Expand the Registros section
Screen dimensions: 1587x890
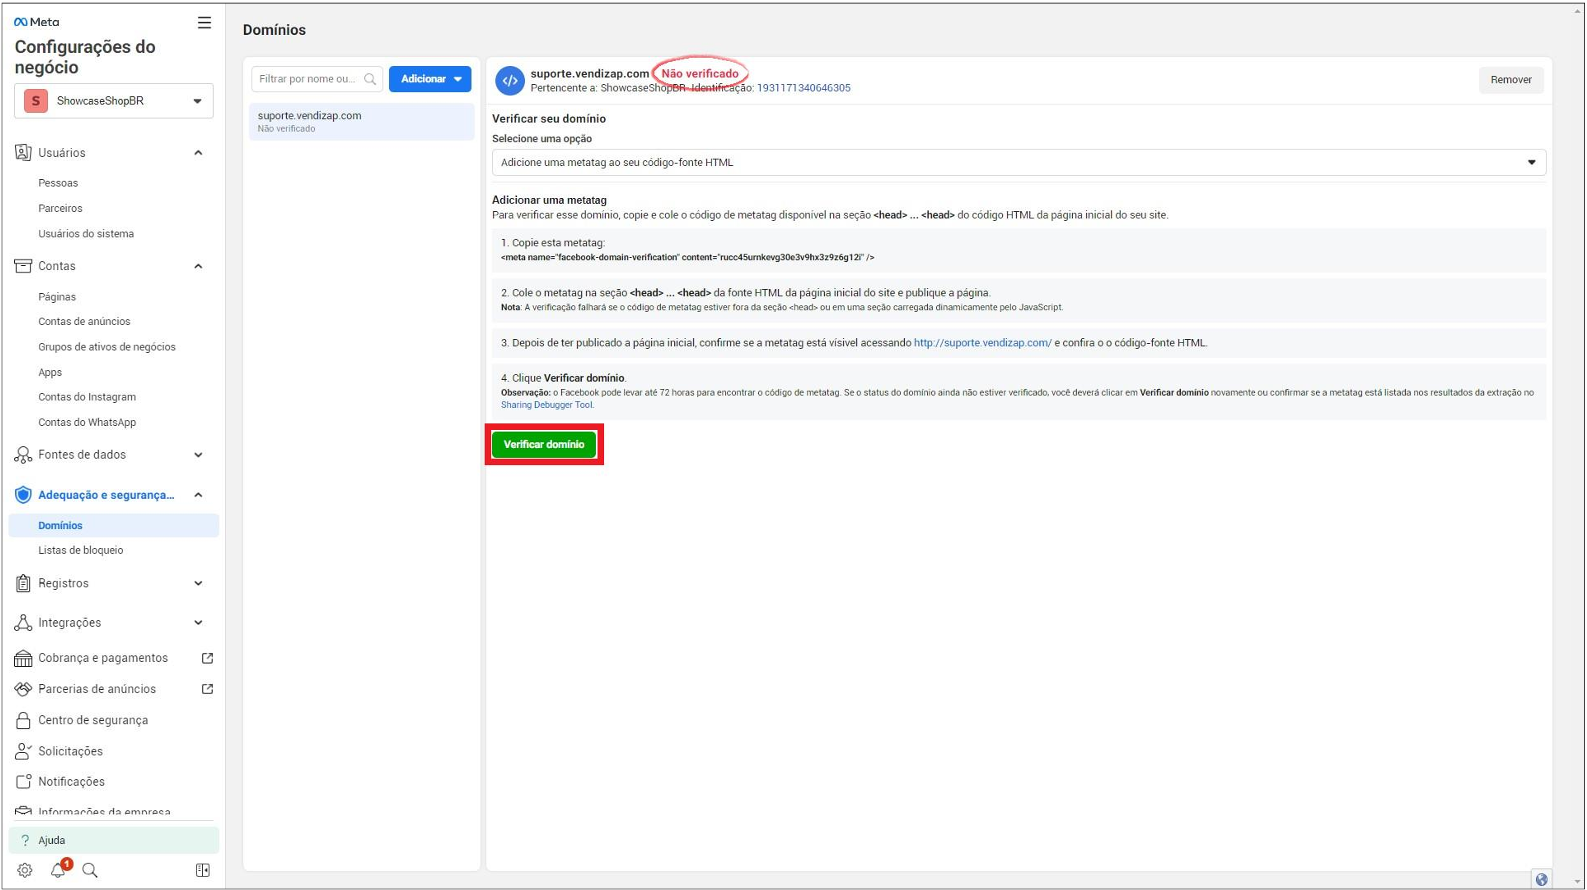coord(198,583)
